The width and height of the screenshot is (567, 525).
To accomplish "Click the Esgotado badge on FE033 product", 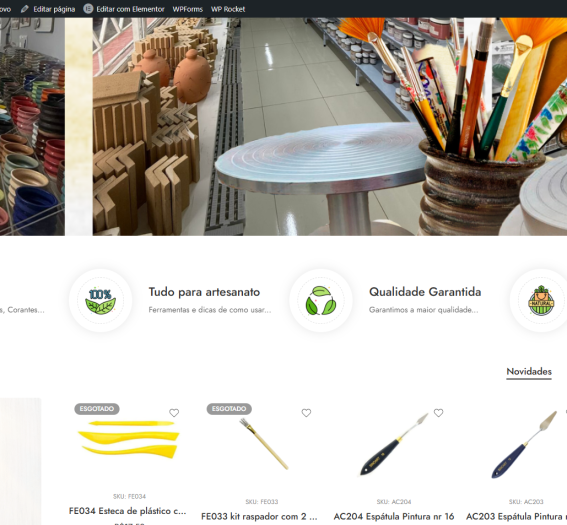I will click(229, 409).
